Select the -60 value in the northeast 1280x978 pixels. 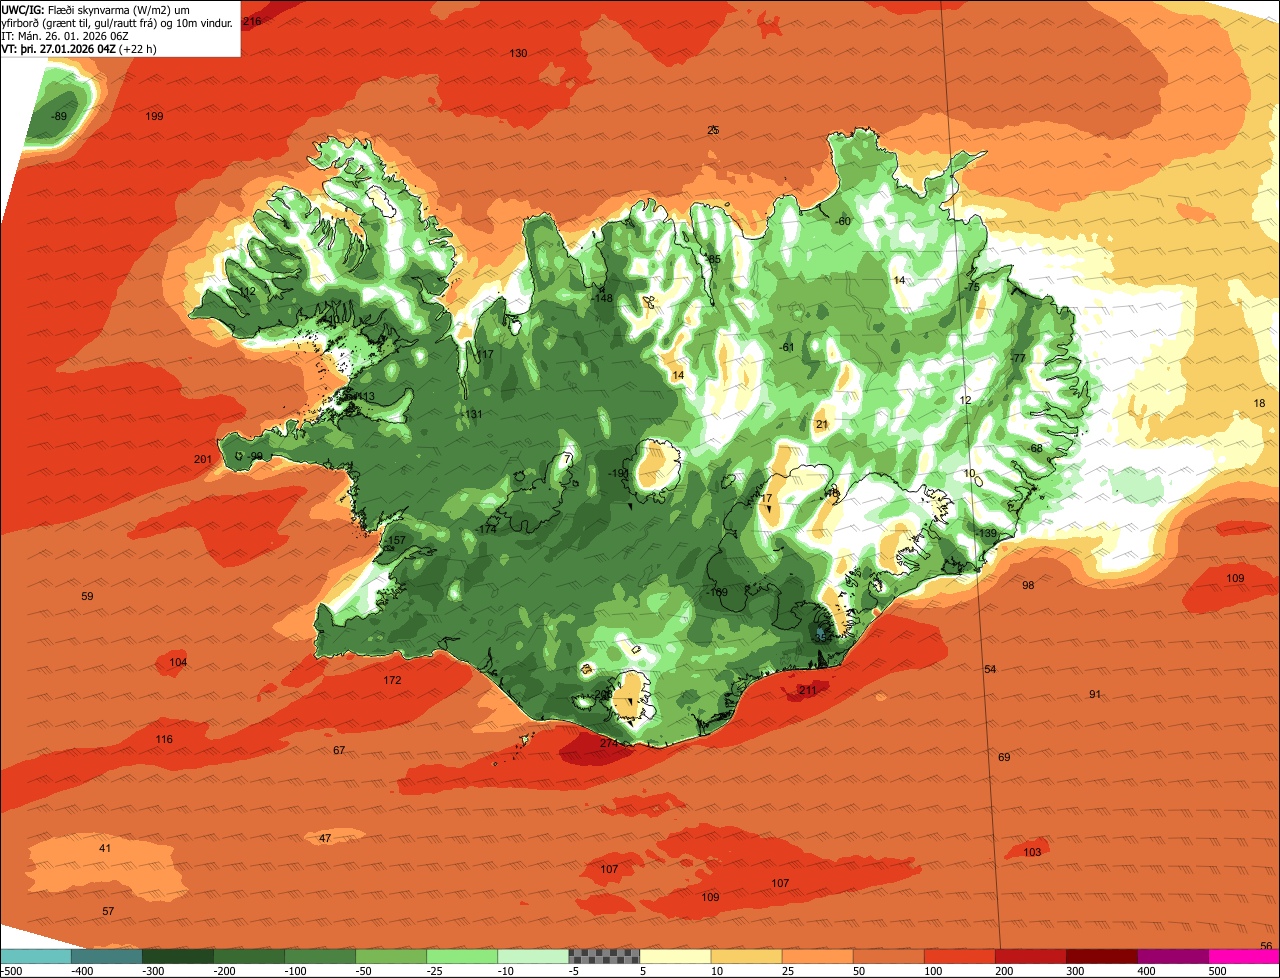pos(842,221)
